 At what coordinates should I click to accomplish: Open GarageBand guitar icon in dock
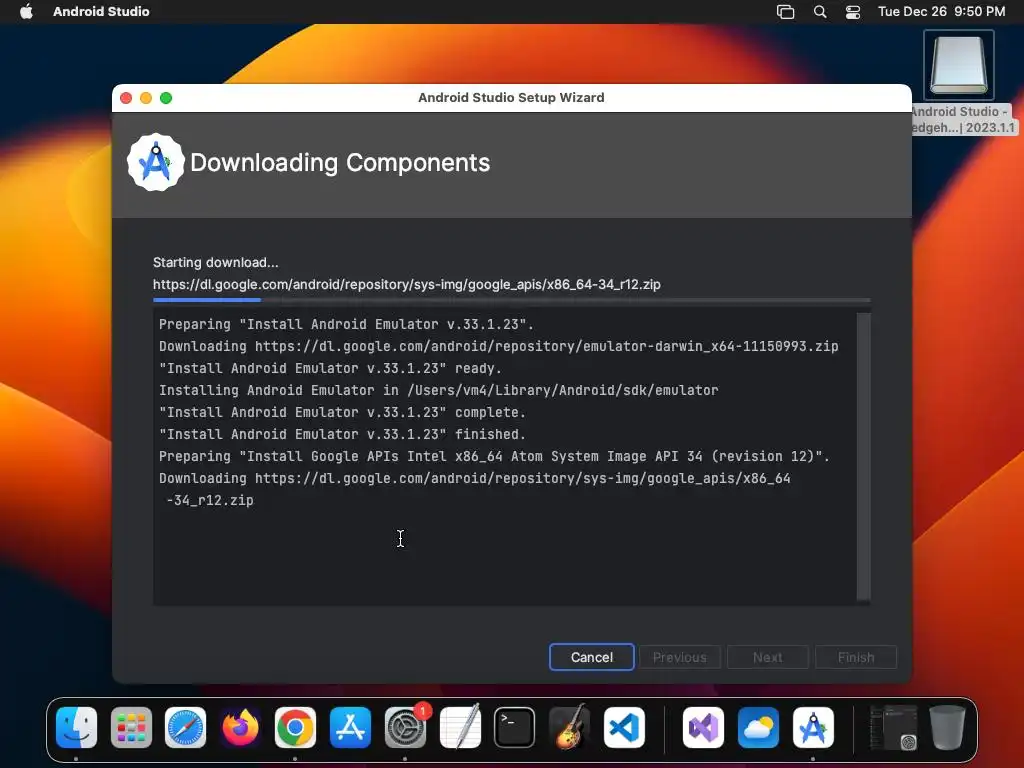(569, 727)
